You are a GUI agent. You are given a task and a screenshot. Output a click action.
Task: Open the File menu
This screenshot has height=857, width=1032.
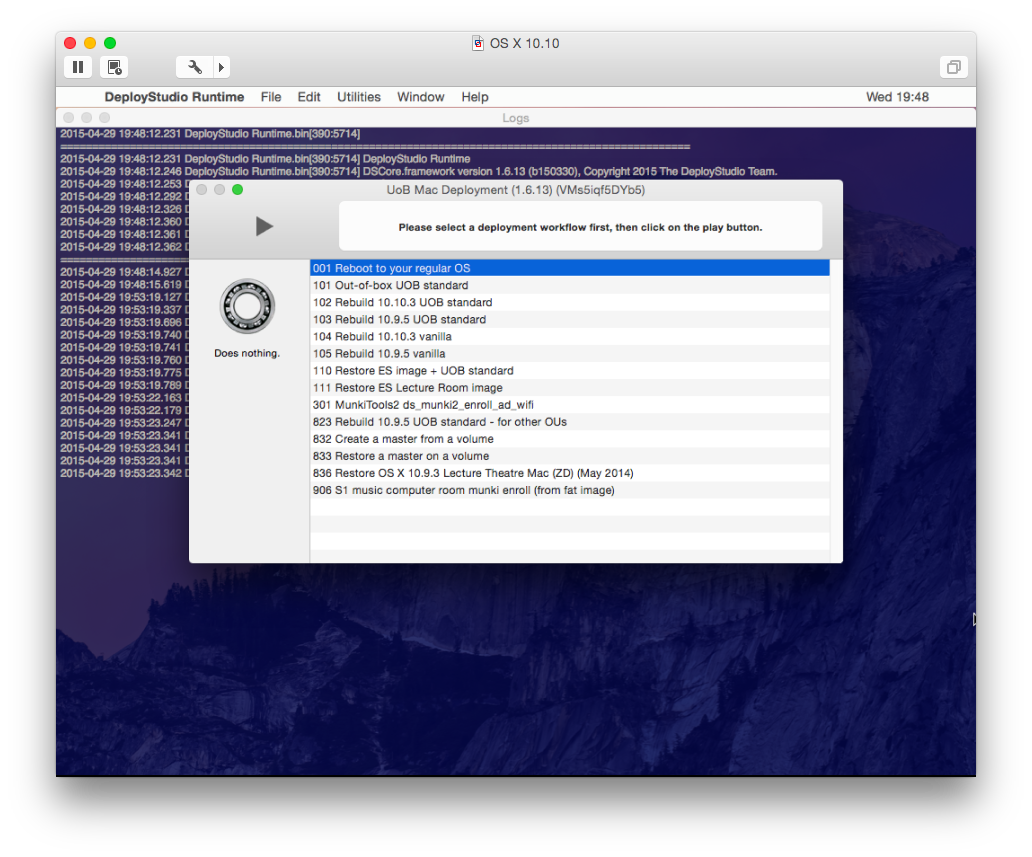(271, 97)
